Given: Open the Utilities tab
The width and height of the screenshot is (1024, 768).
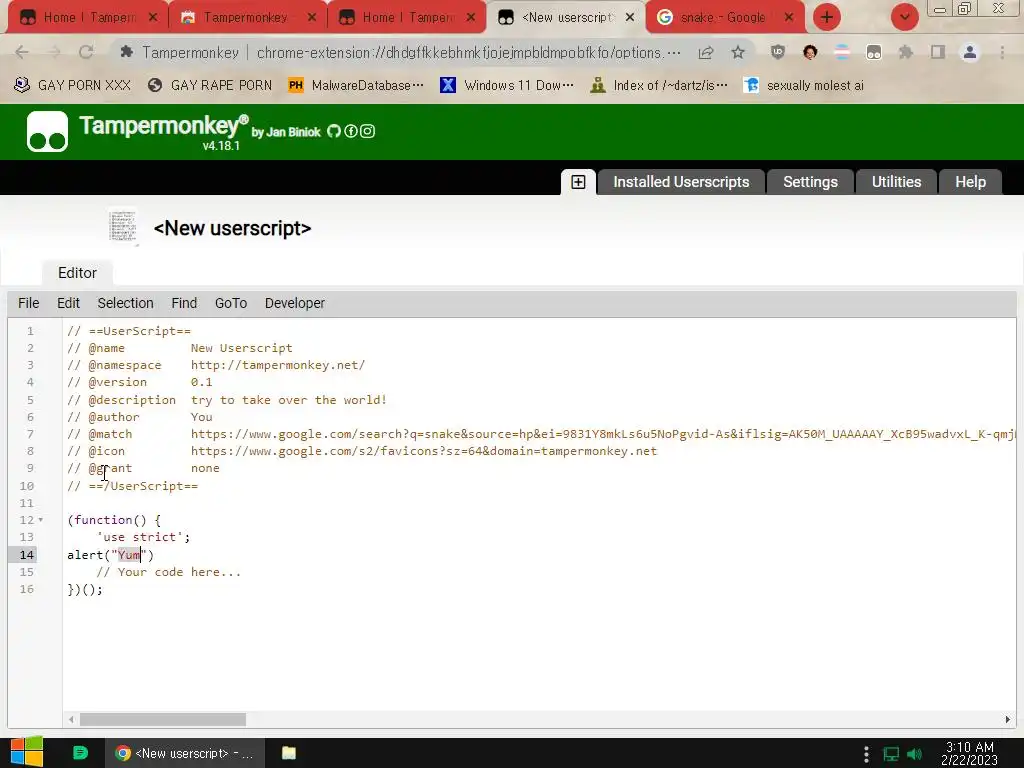Looking at the screenshot, I should pyautogui.click(x=896, y=182).
